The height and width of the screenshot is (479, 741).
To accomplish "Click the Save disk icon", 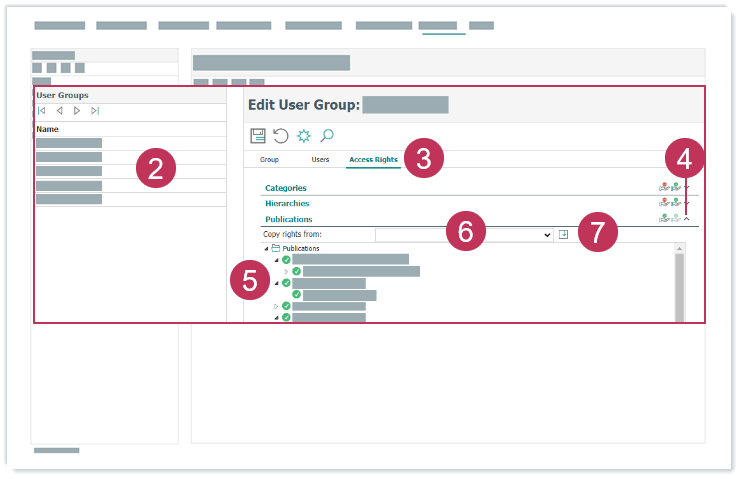I will (x=257, y=136).
